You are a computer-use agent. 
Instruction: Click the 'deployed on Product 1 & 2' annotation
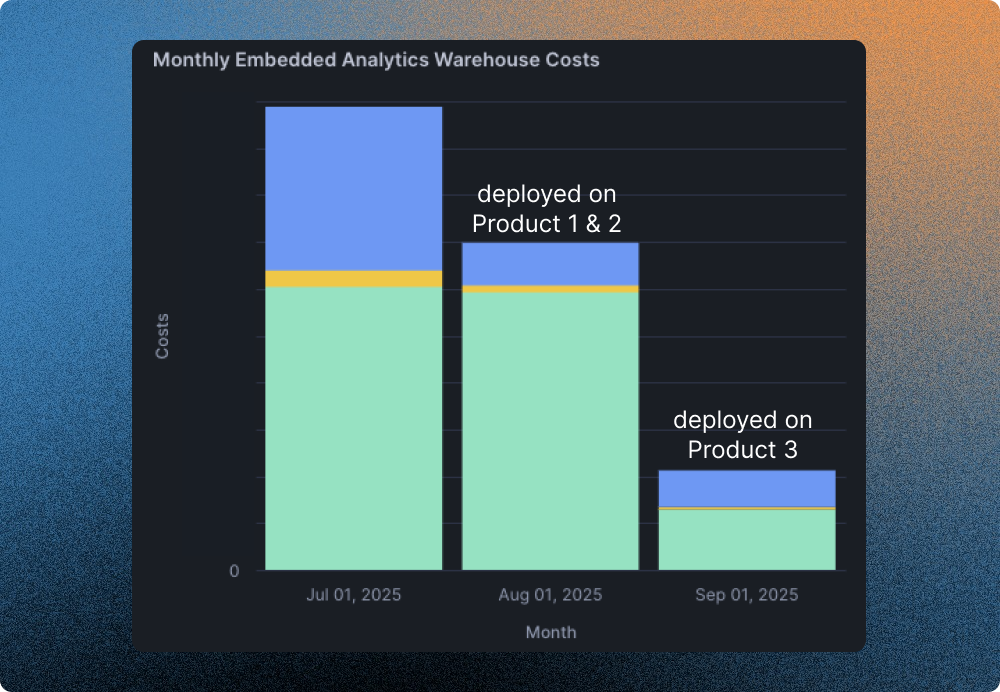[x=548, y=209]
